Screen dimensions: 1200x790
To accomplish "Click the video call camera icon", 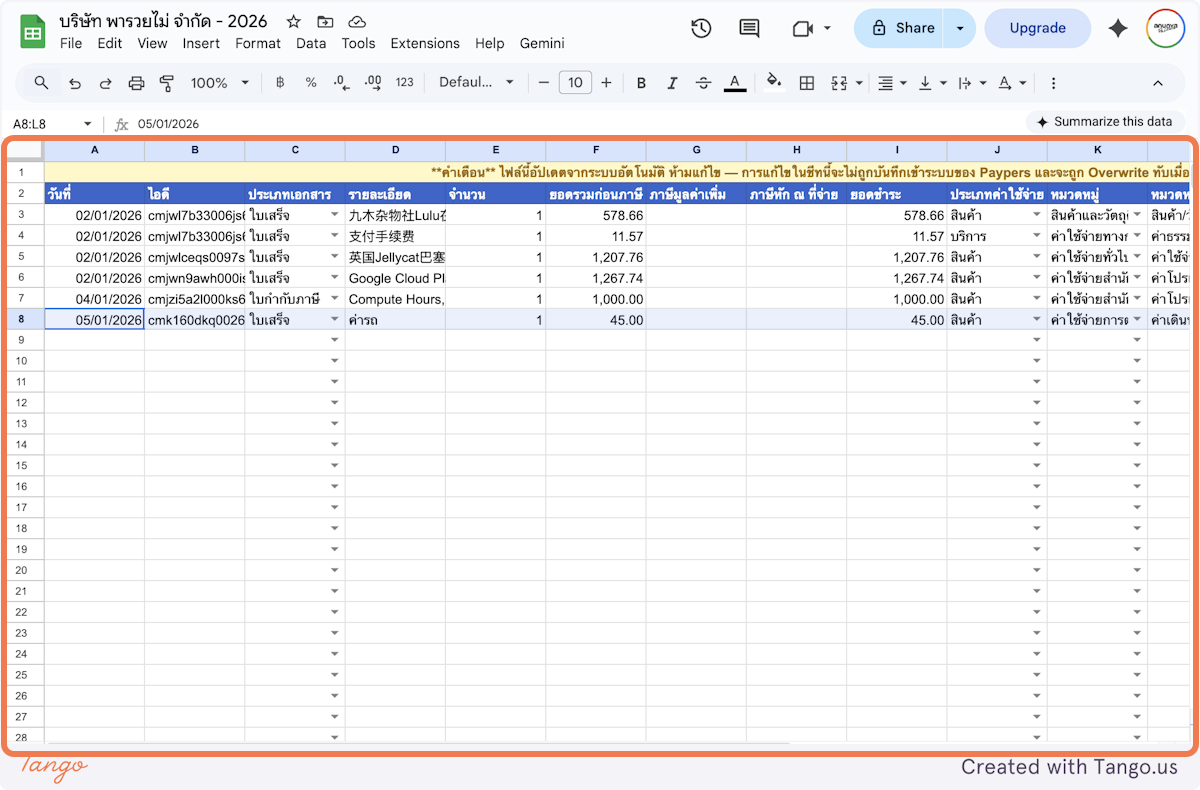I will [x=801, y=28].
